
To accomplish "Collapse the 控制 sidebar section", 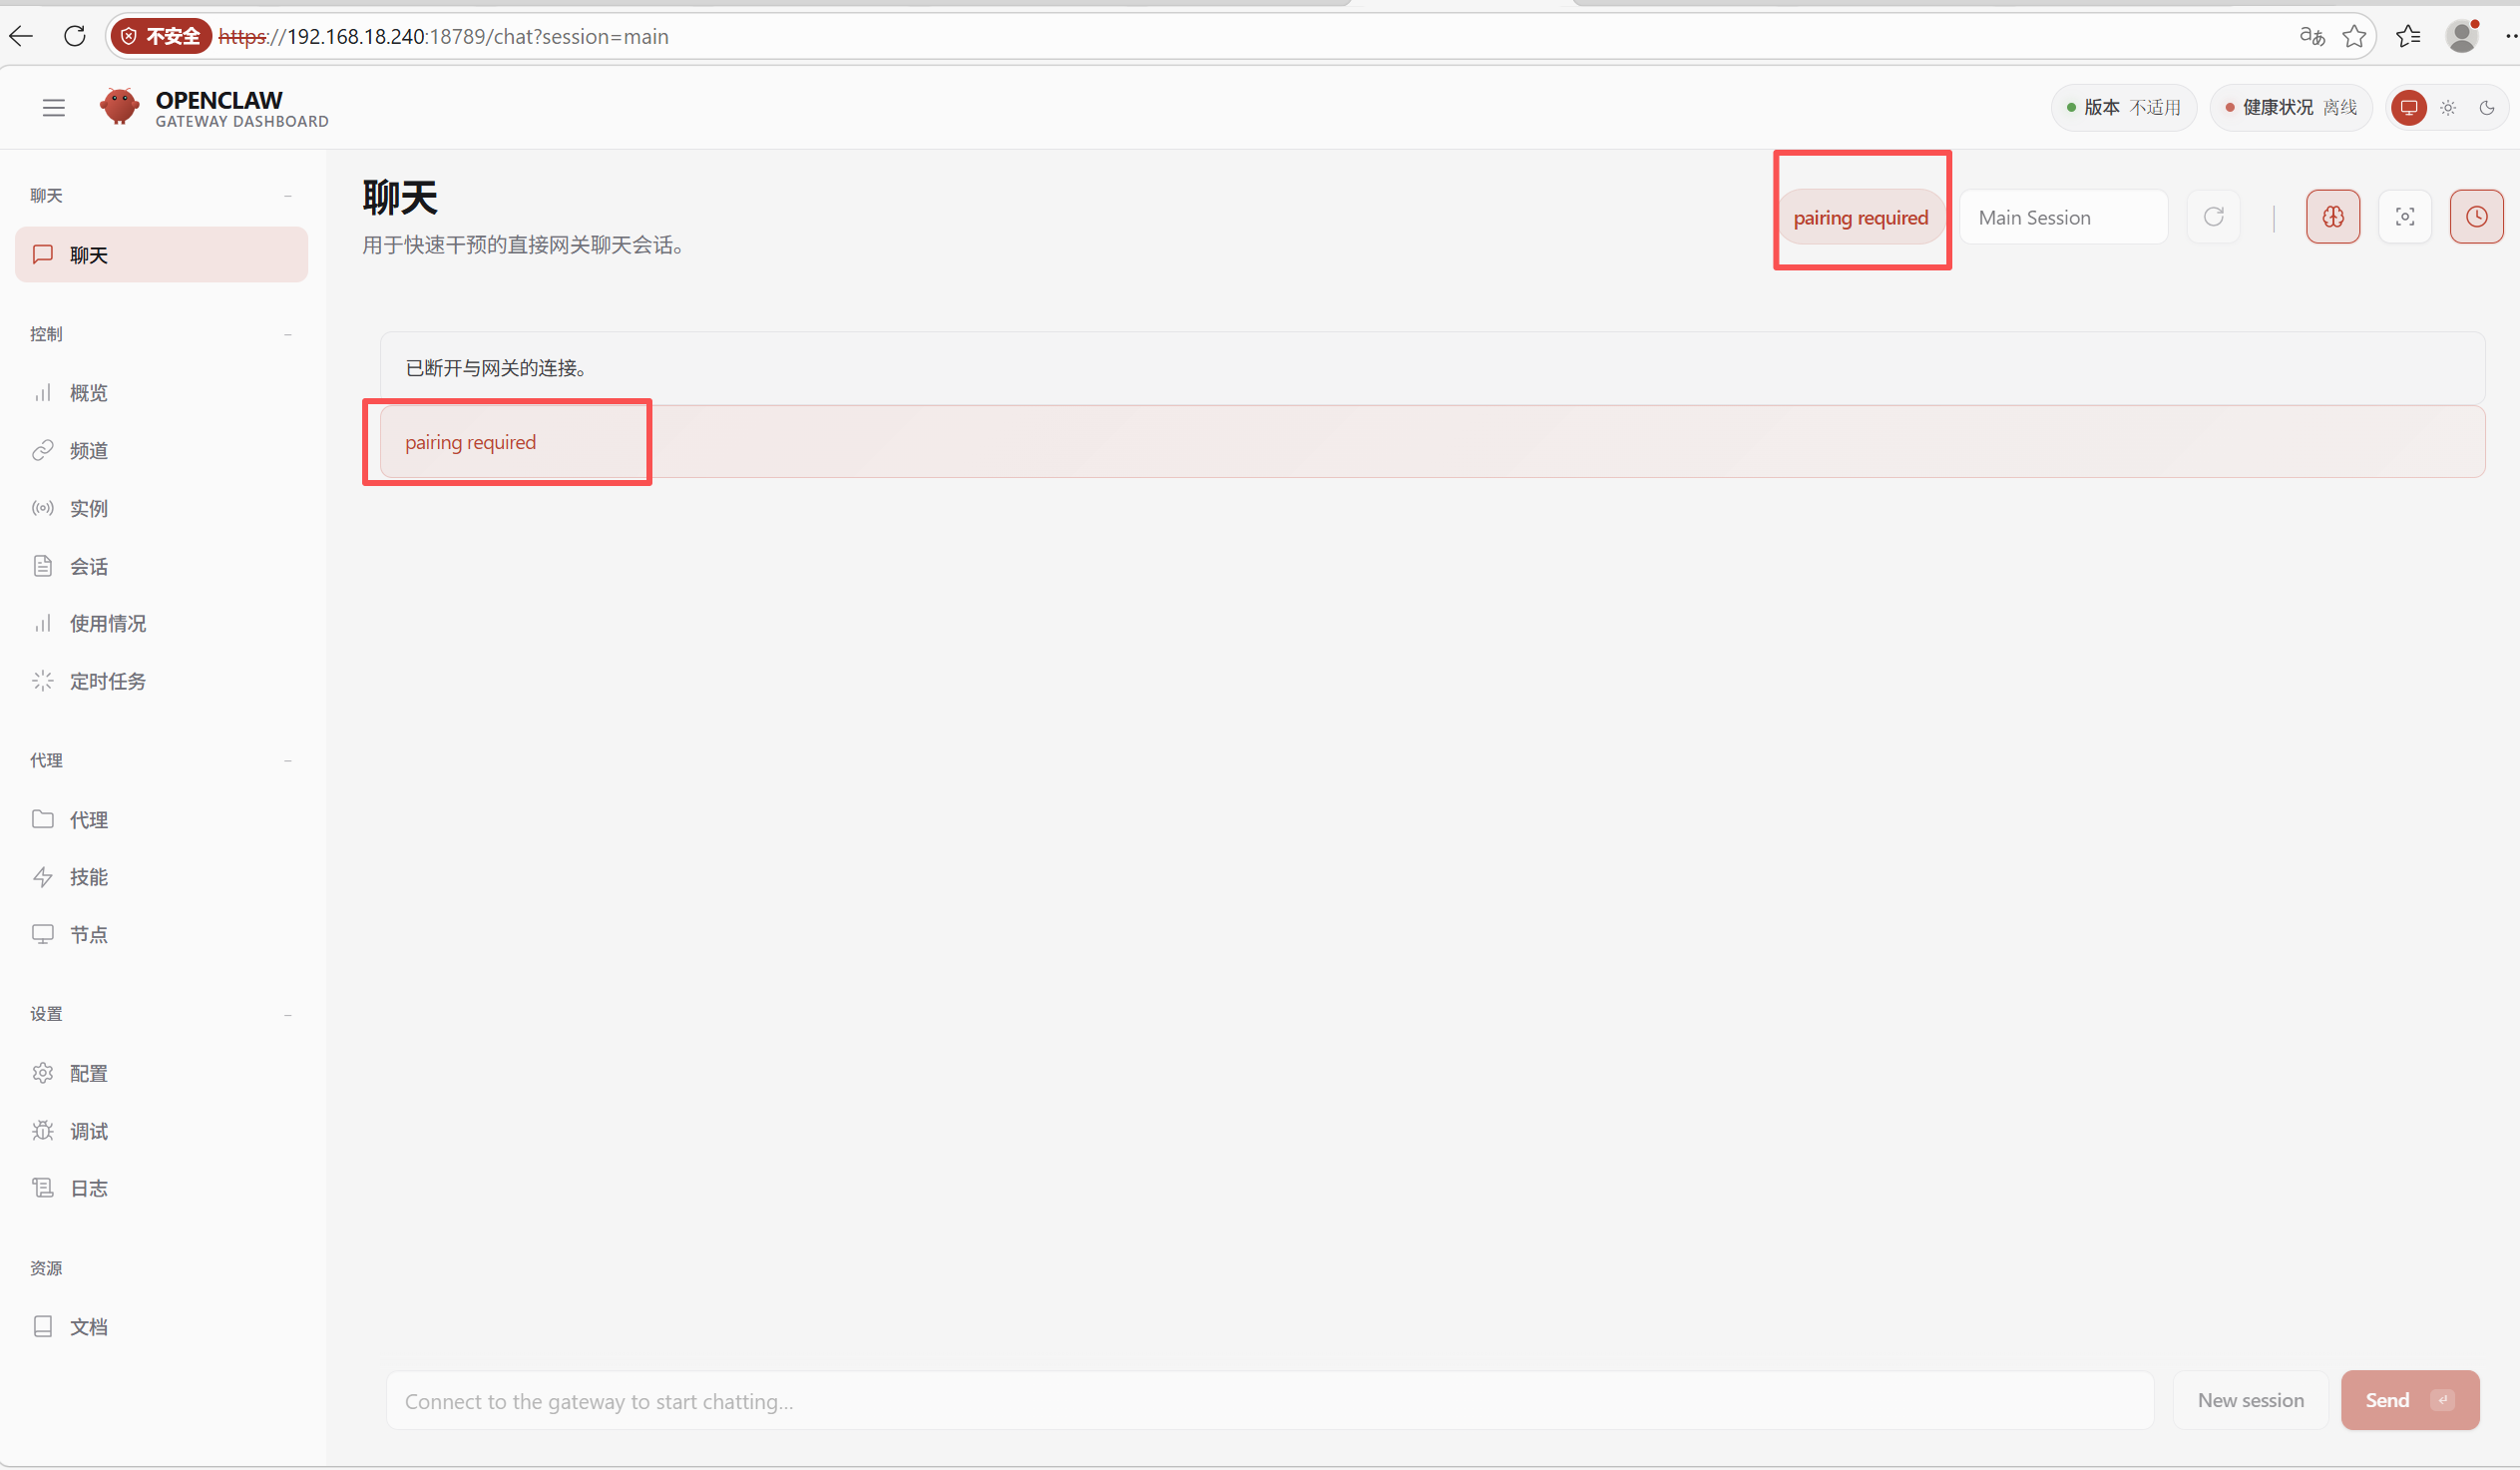I will click(x=288, y=334).
